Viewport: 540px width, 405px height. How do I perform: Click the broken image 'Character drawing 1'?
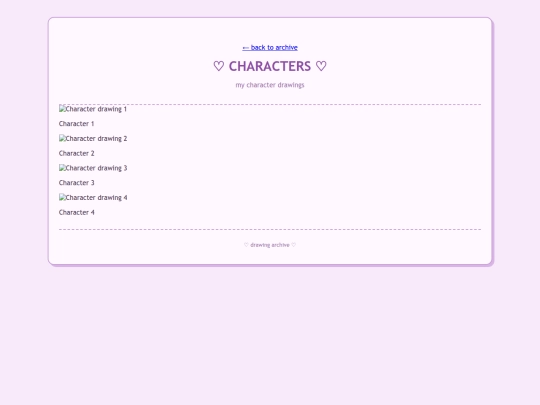[93, 109]
